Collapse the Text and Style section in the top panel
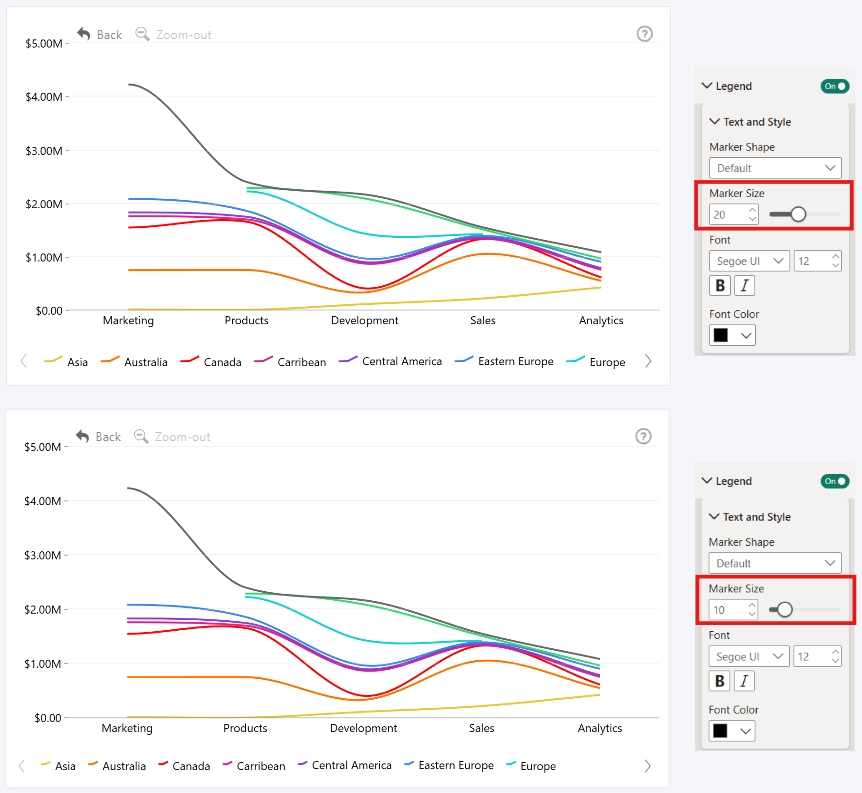The image size is (862, 793). tap(715, 122)
